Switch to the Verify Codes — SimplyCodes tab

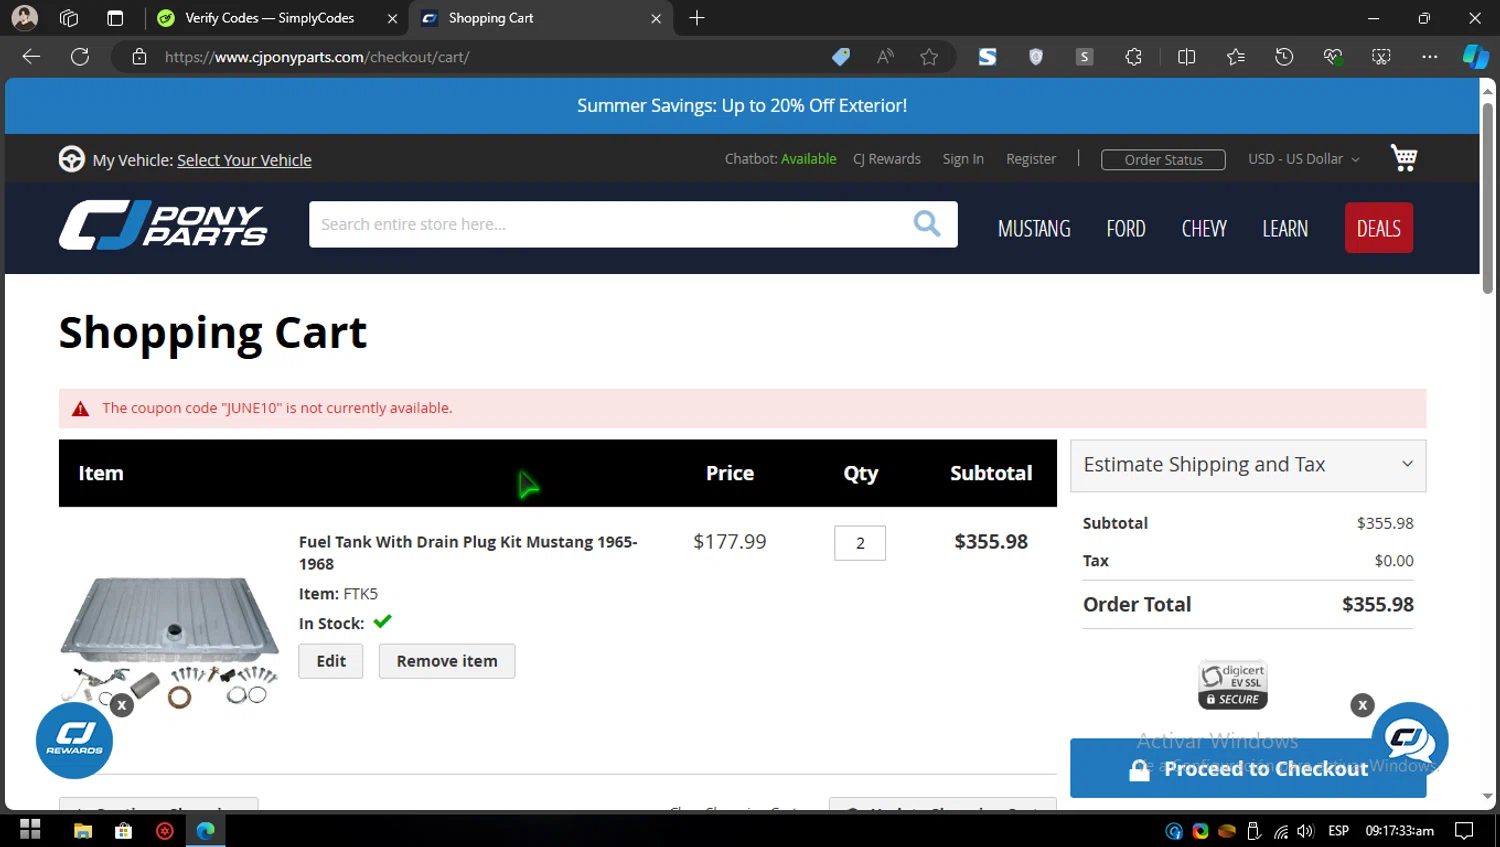click(269, 18)
